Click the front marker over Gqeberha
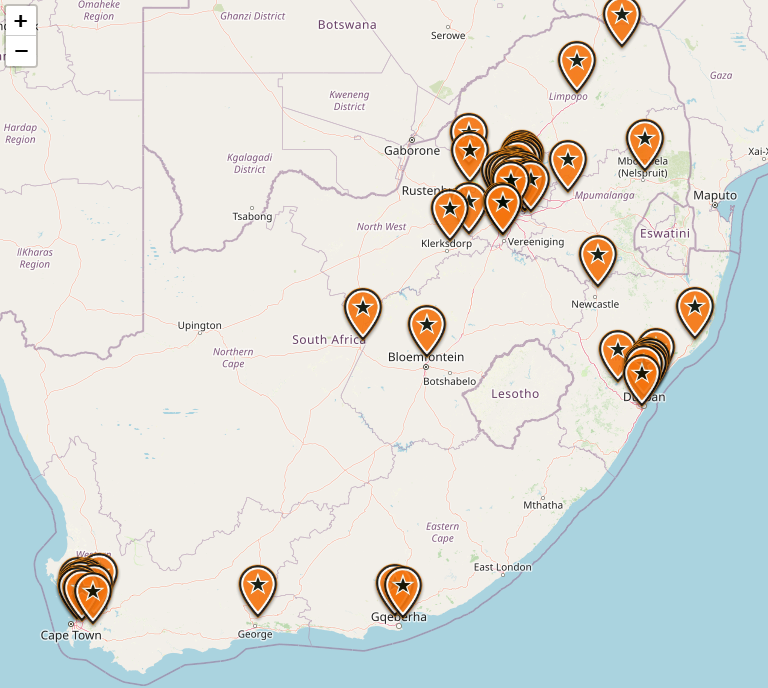The width and height of the screenshot is (768, 688). click(403, 591)
